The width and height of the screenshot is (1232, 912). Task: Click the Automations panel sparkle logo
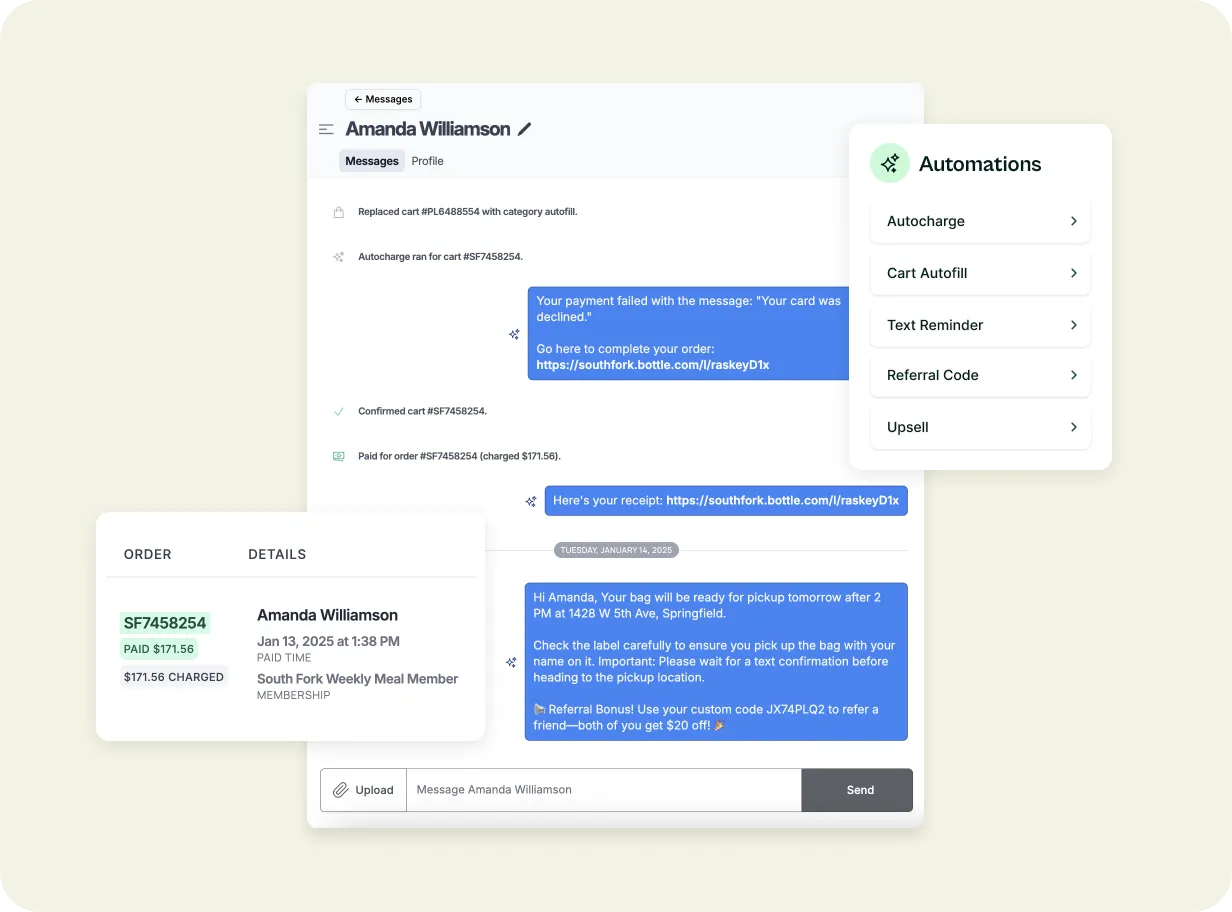[889, 163]
